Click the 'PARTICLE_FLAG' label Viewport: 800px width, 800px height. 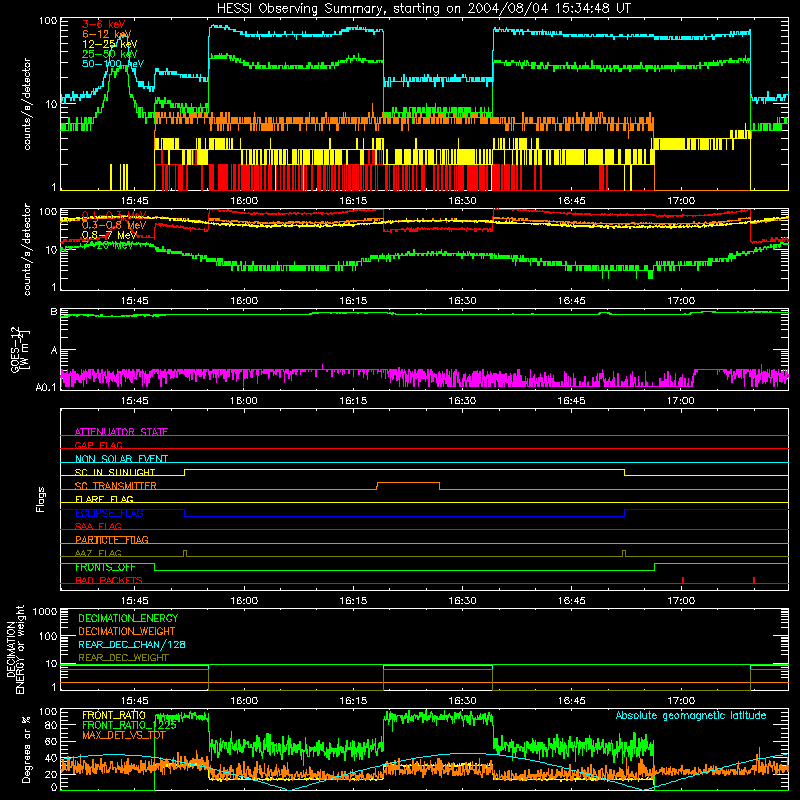point(112,539)
